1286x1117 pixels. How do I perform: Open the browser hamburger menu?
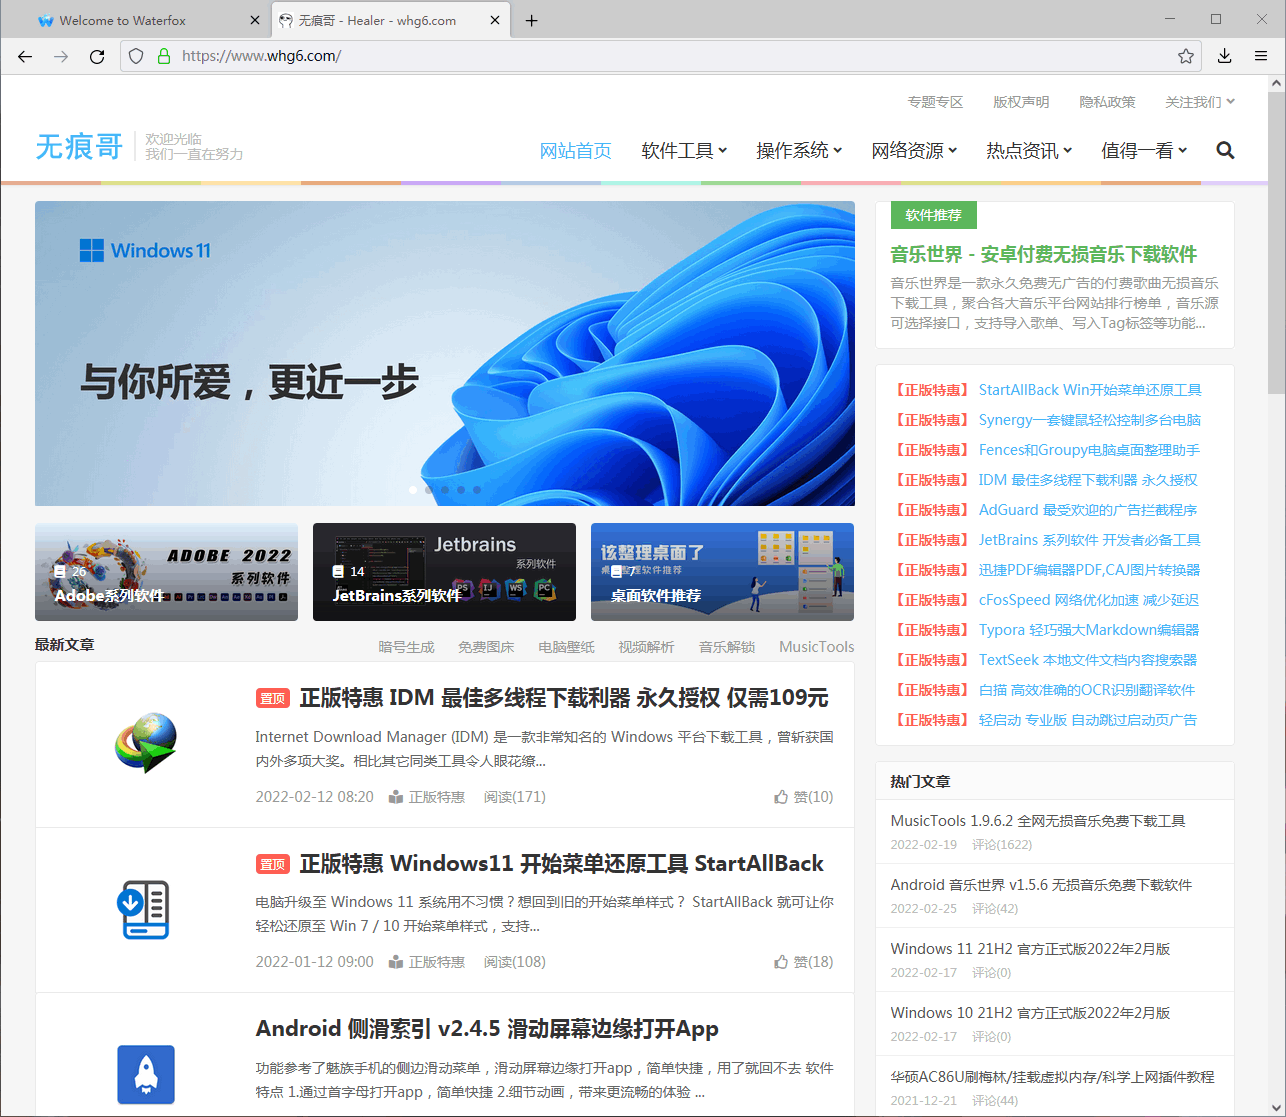tap(1261, 56)
